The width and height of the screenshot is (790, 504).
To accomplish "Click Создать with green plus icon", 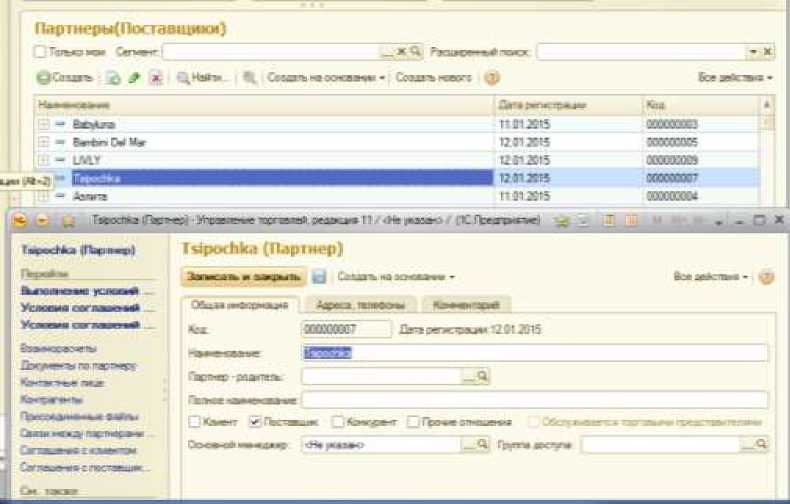I will tap(65, 78).
